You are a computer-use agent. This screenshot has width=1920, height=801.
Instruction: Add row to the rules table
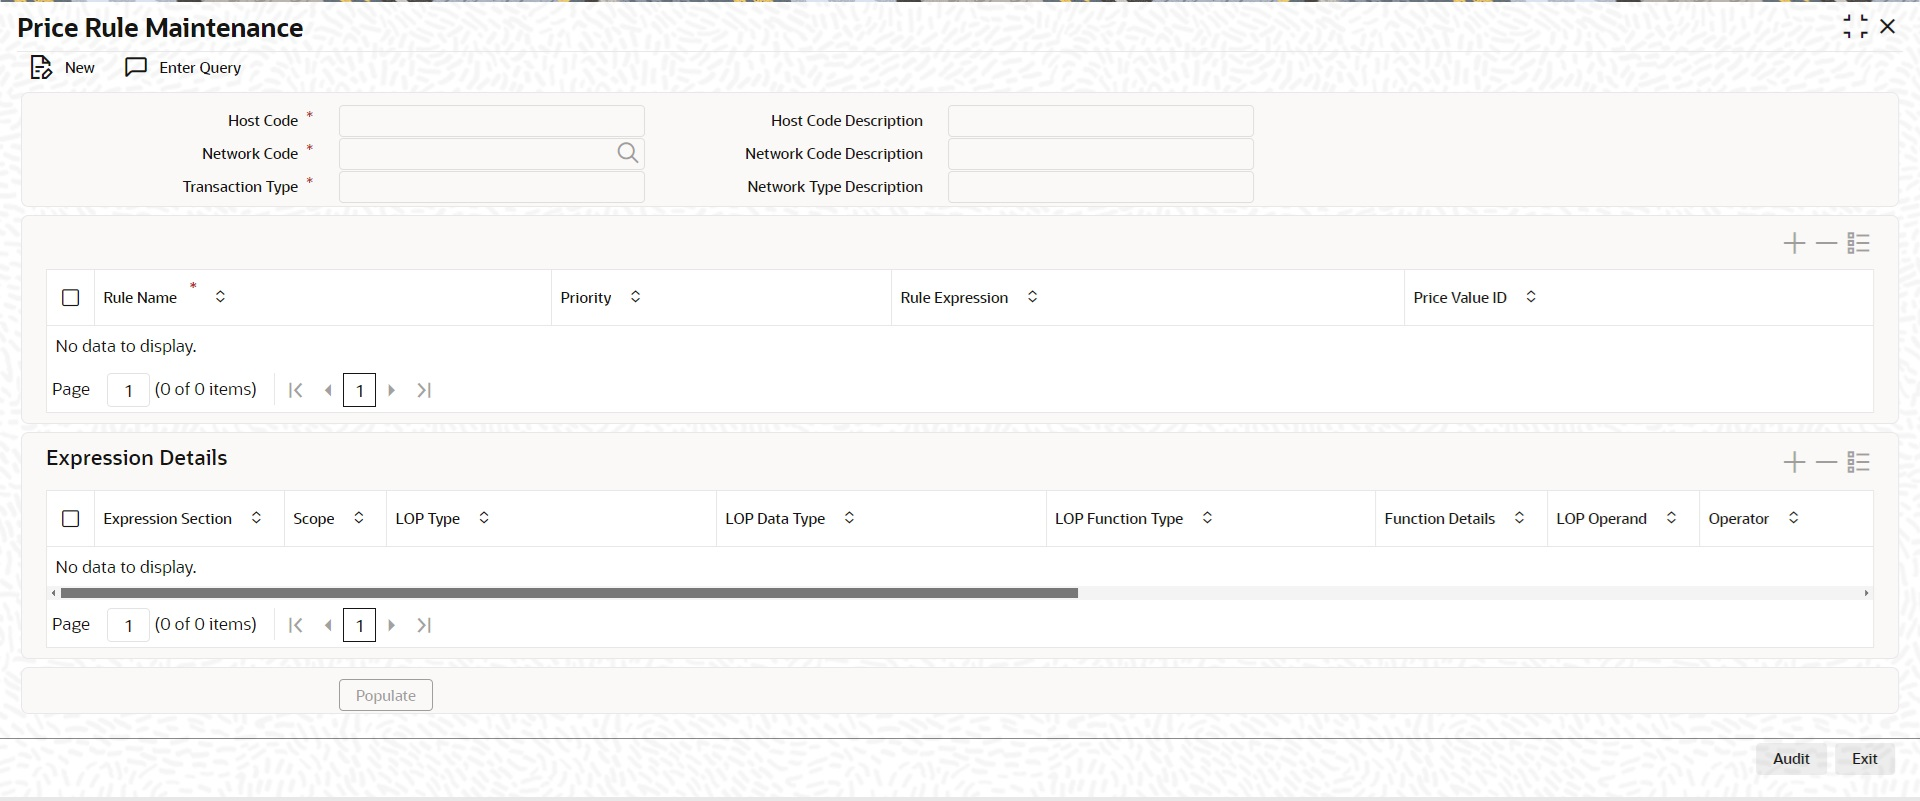[x=1794, y=243]
